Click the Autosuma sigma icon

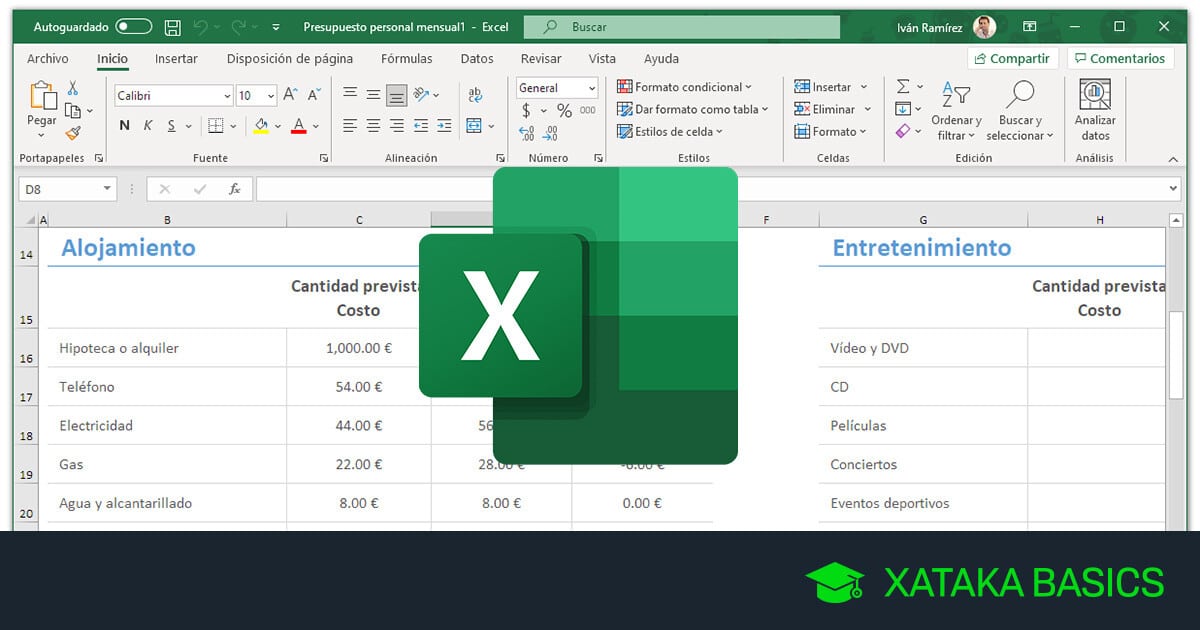coord(903,87)
